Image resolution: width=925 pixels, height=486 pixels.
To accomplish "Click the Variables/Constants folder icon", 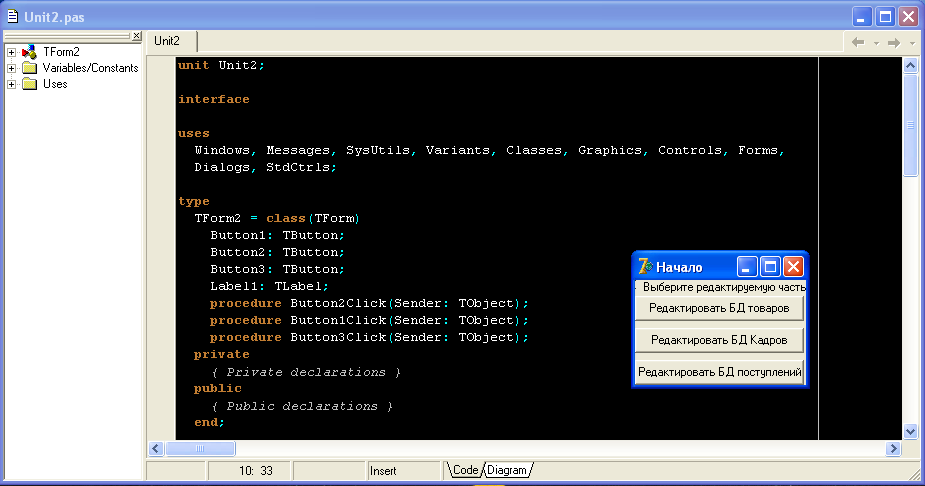I will [x=29, y=68].
